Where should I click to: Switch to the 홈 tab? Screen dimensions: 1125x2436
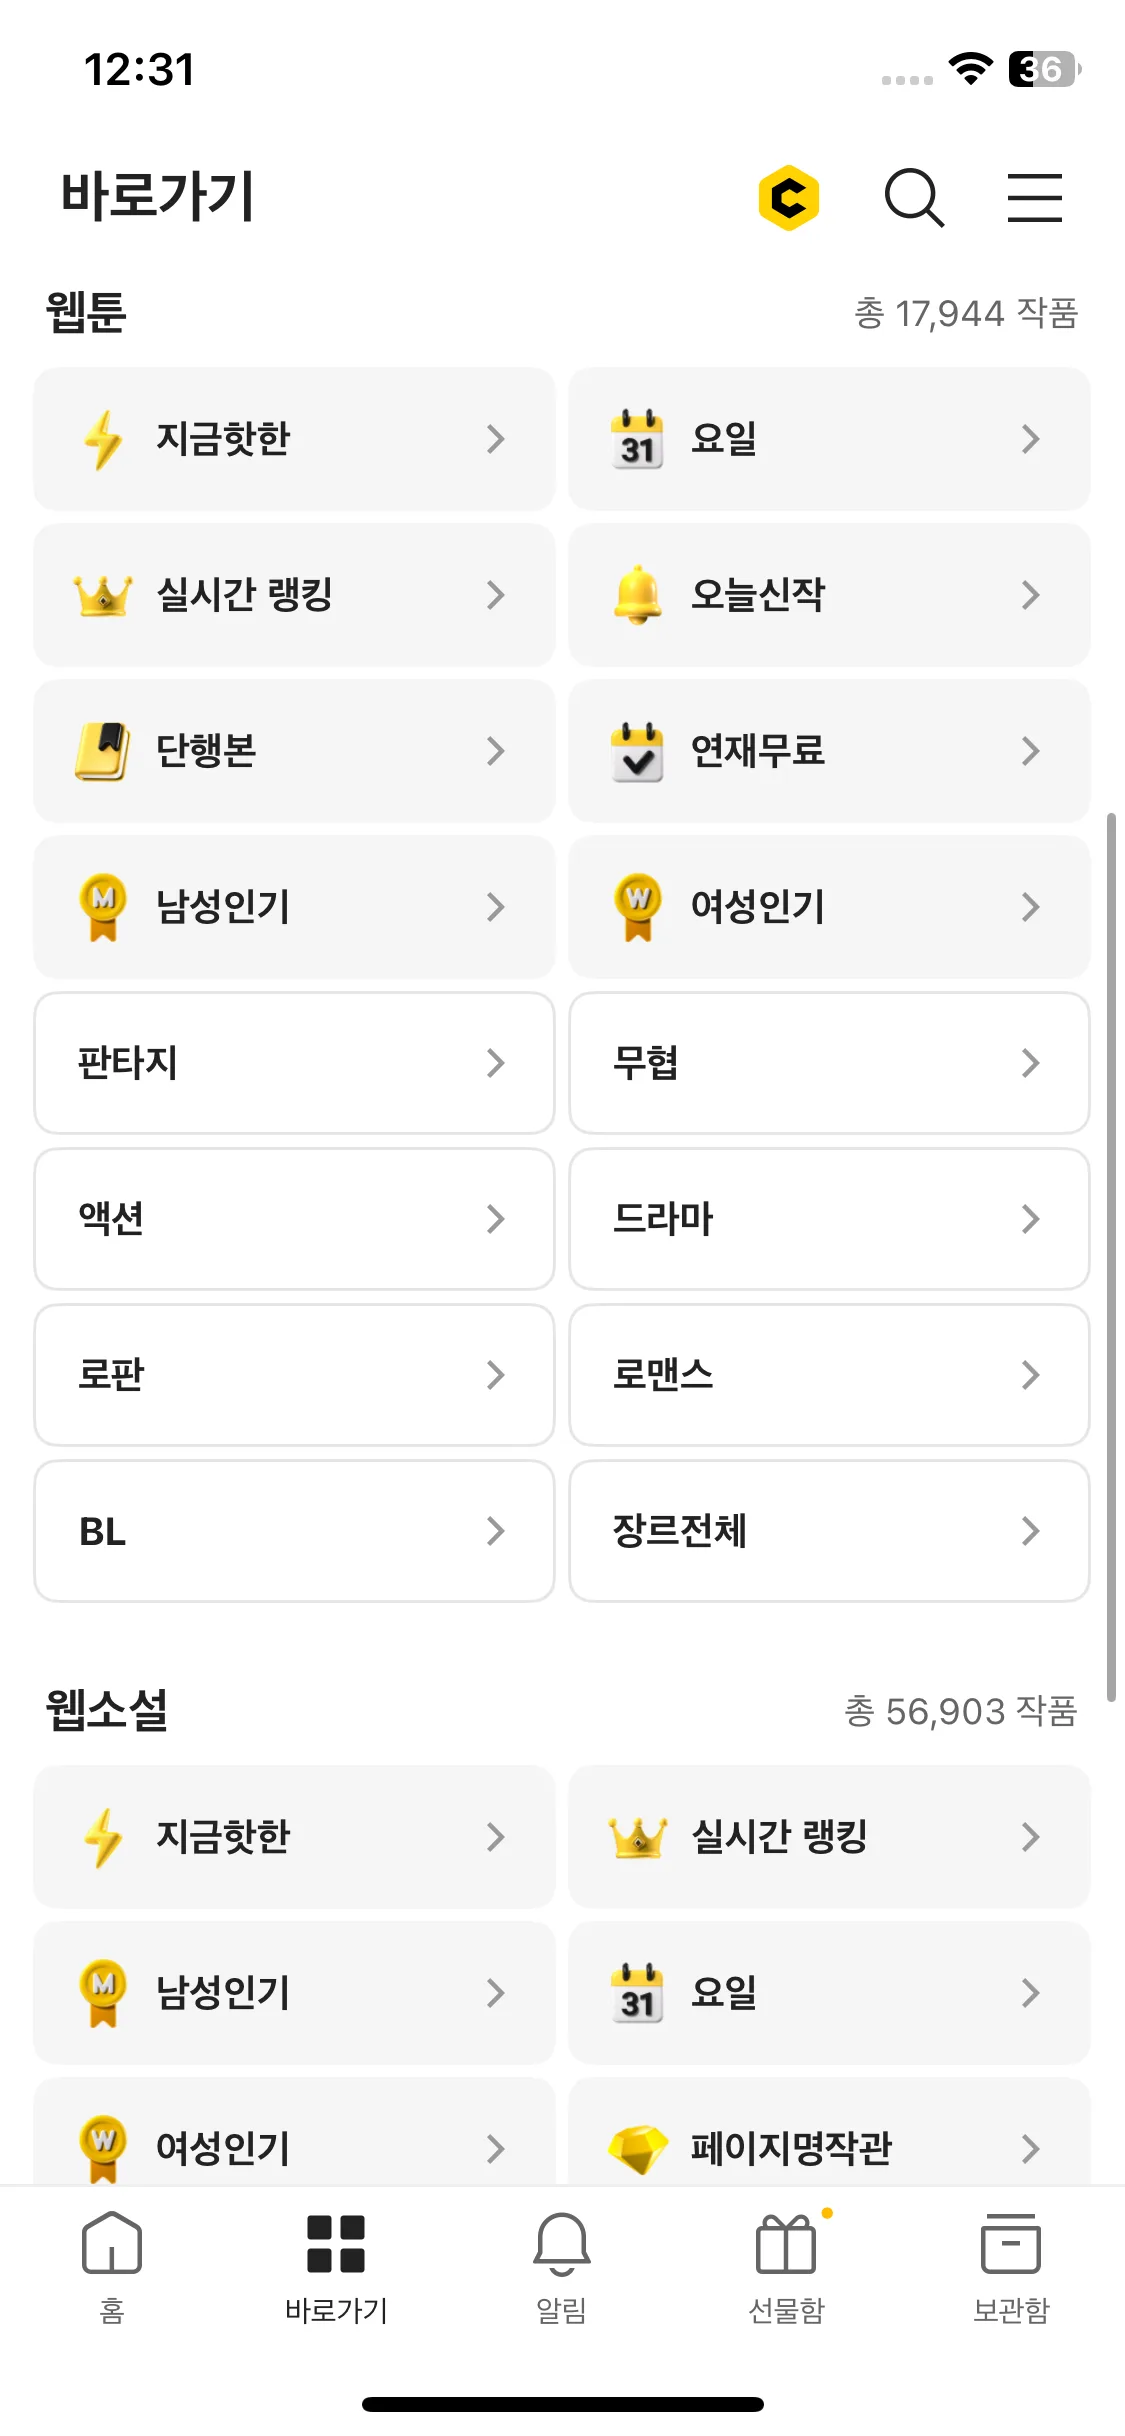pyautogui.click(x=112, y=2267)
